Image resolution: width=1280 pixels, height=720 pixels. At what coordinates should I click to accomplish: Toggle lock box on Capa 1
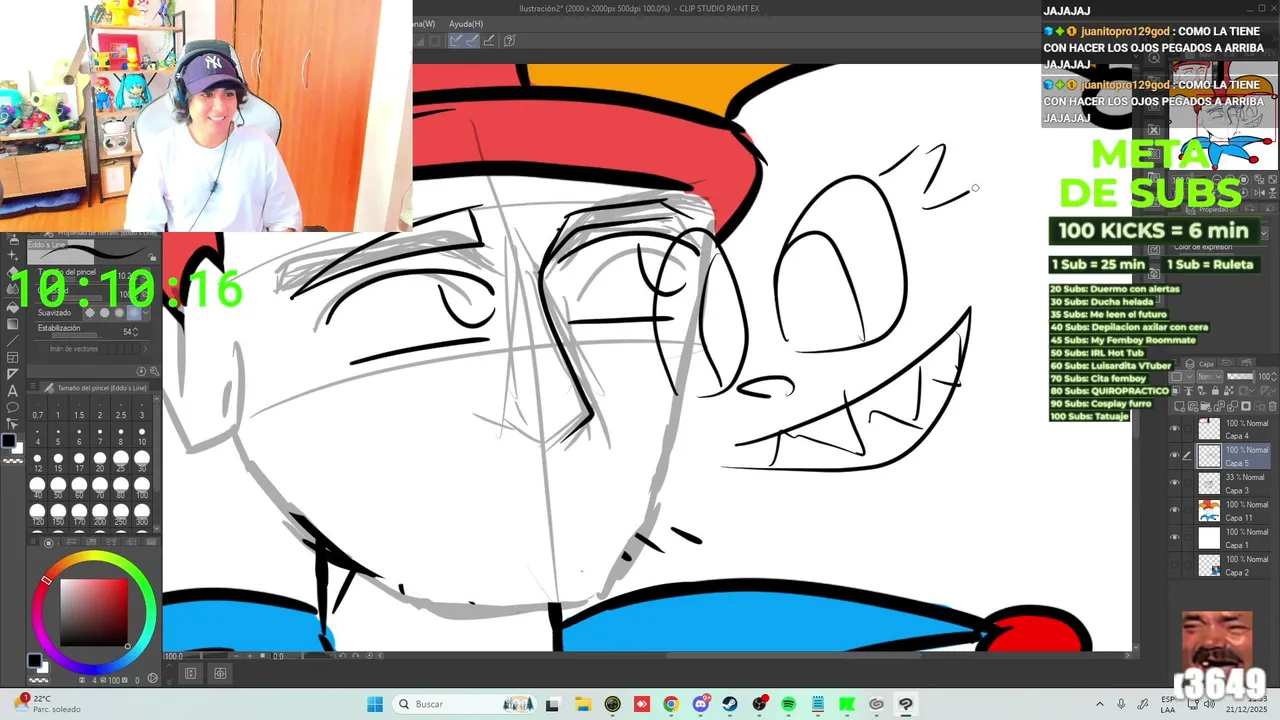coord(1188,537)
